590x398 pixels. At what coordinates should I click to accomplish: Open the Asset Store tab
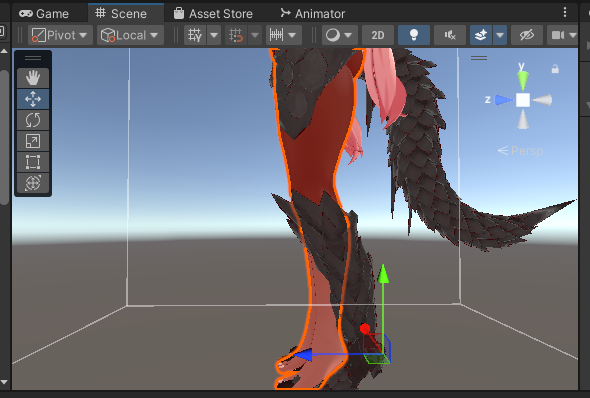tap(213, 14)
